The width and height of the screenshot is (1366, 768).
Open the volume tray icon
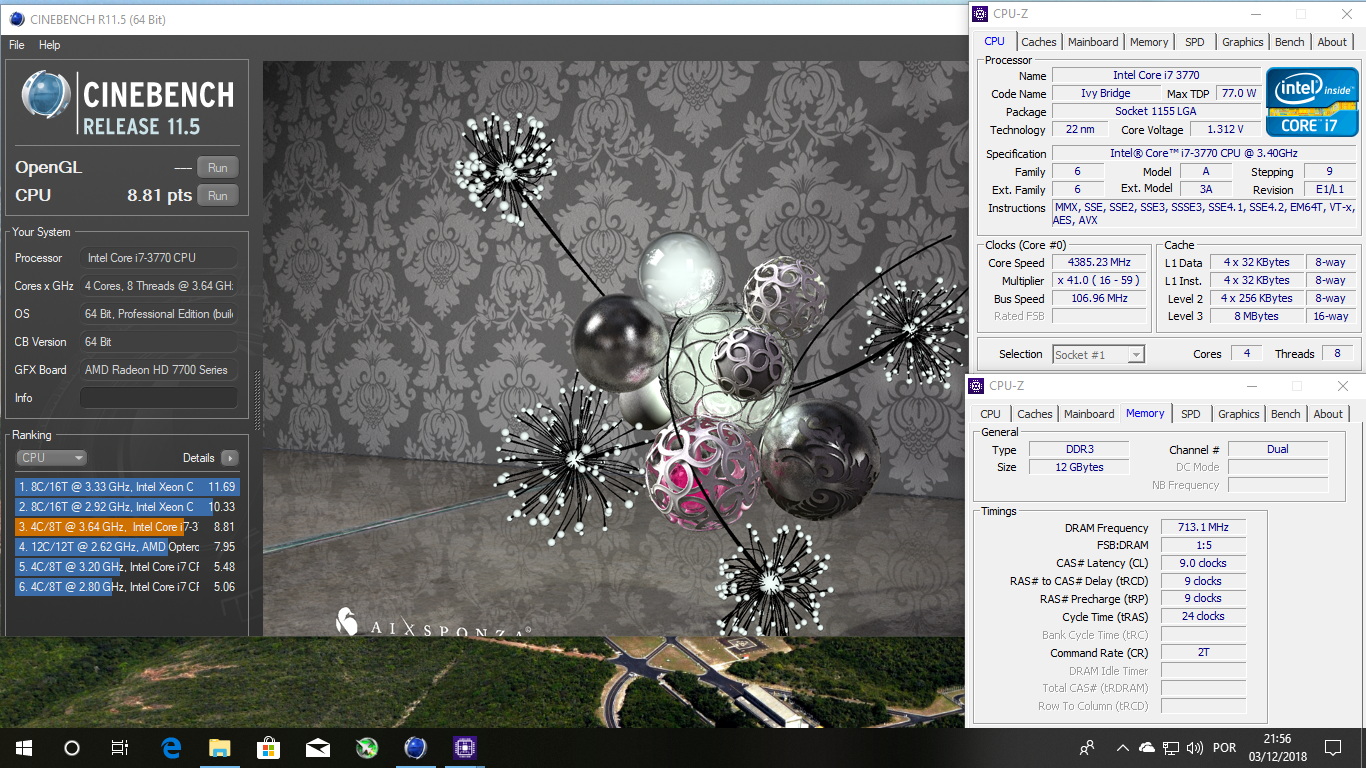coord(1193,748)
